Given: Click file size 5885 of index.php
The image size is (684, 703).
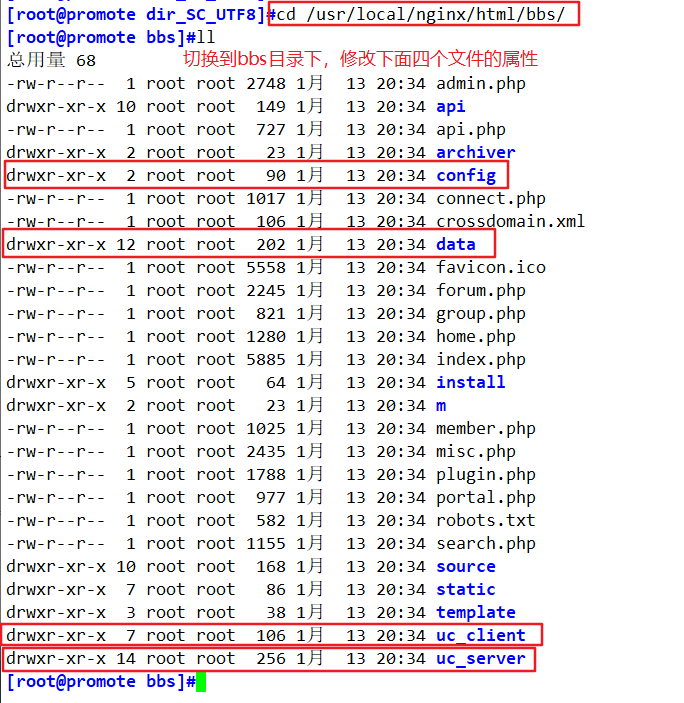Looking at the screenshot, I should click(x=266, y=360).
